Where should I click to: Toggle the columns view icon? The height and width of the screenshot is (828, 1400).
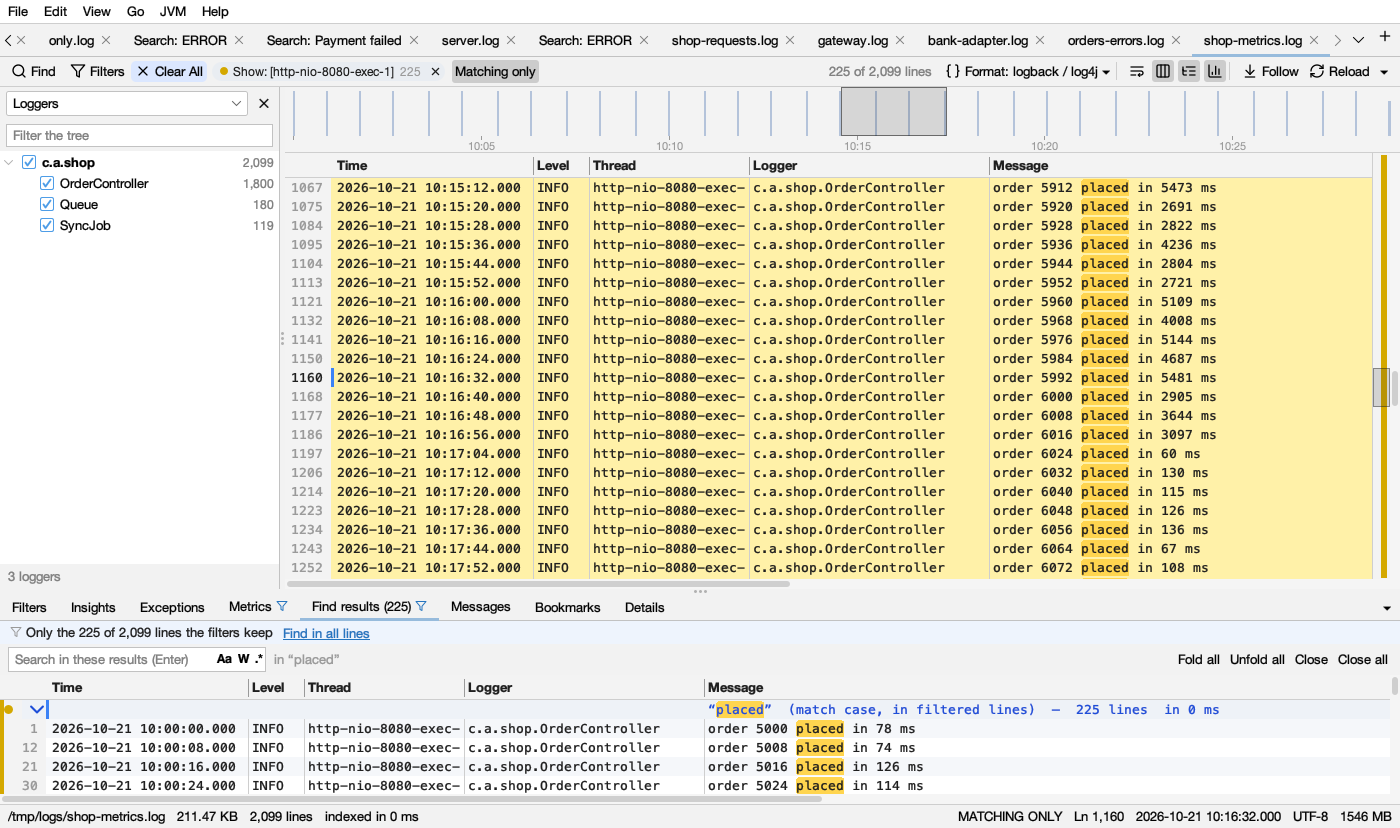point(1163,71)
